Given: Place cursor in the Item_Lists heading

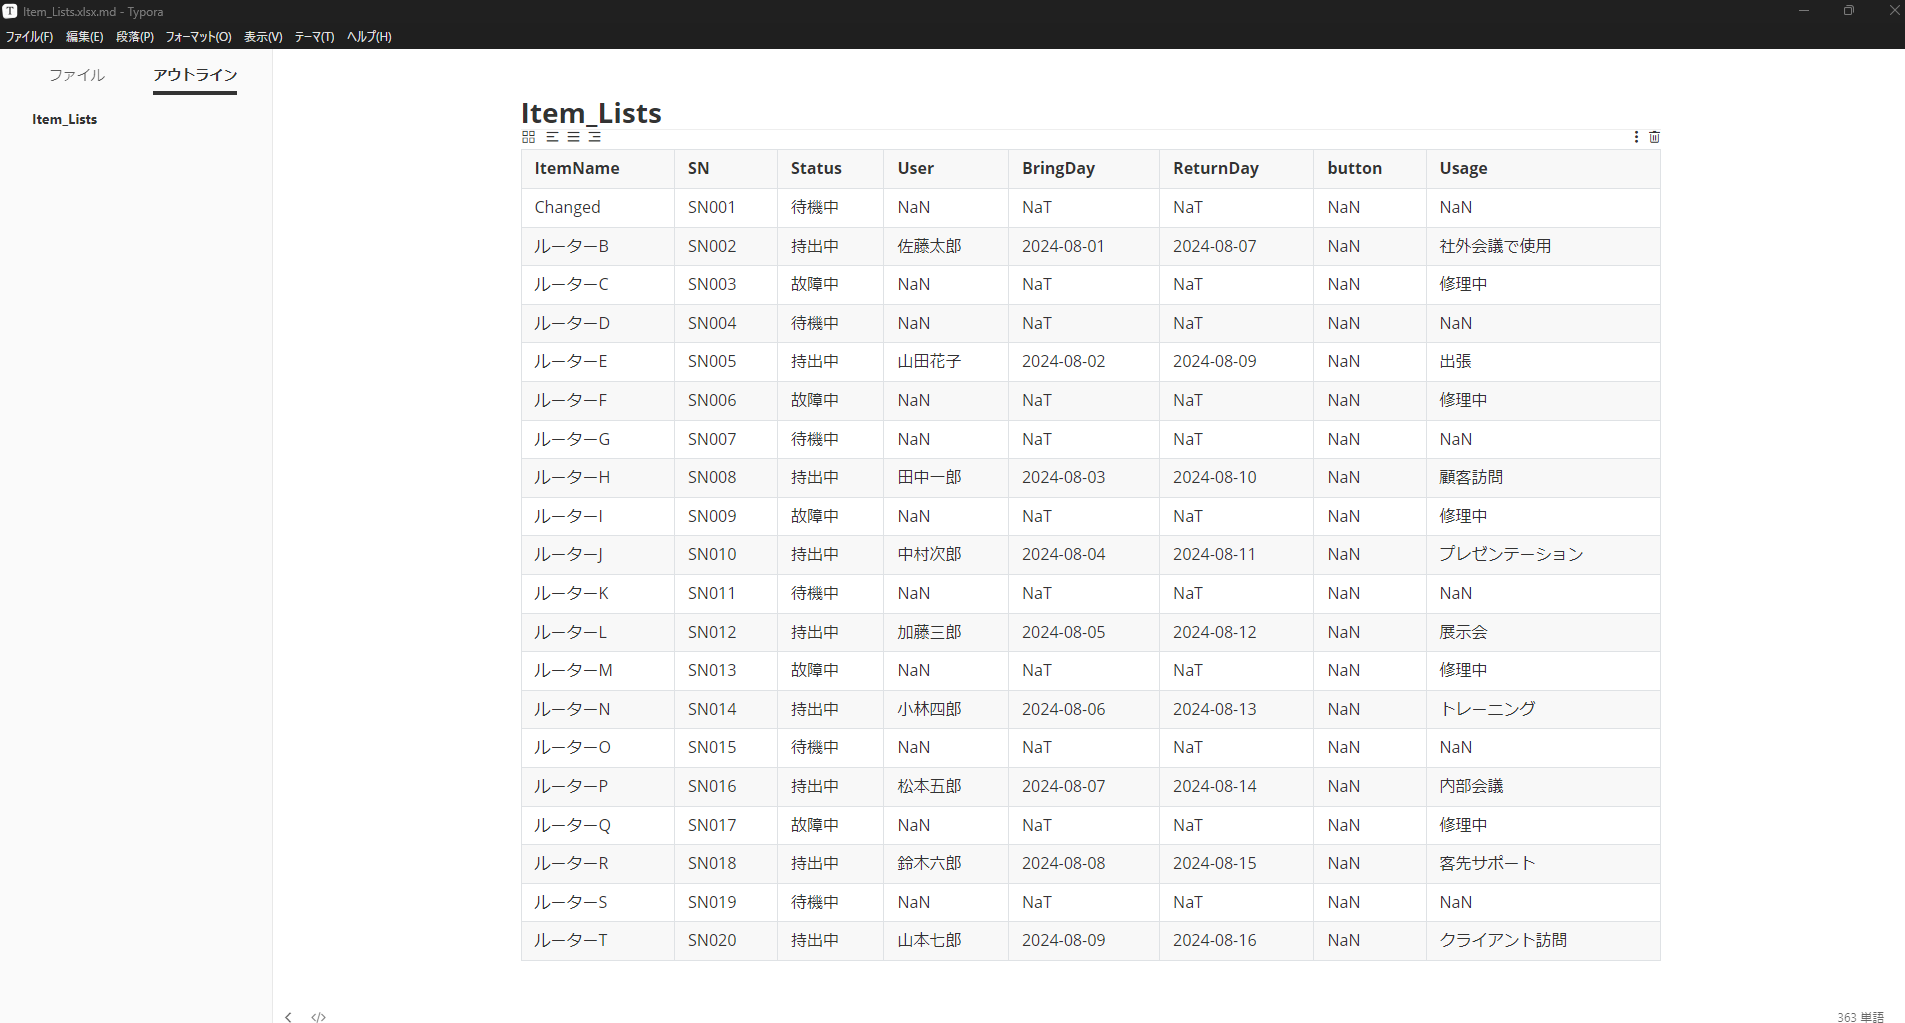Looking at the screenshot, I should 590,113.
